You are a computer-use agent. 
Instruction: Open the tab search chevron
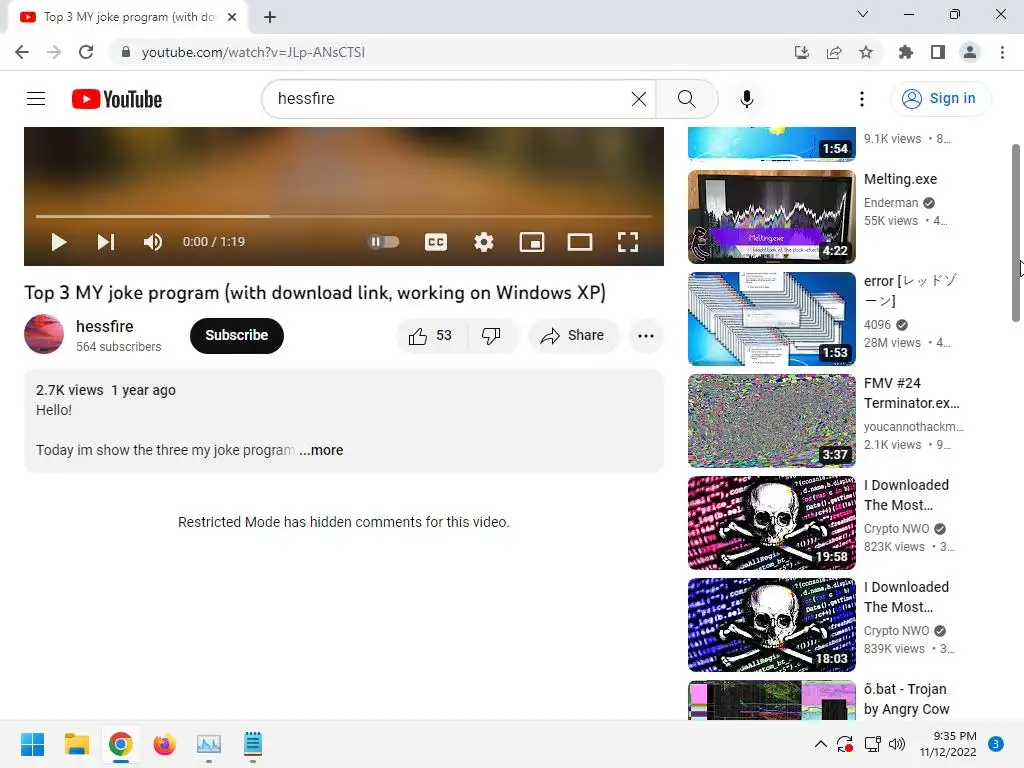pyautogui.click(x=863, y=14)
